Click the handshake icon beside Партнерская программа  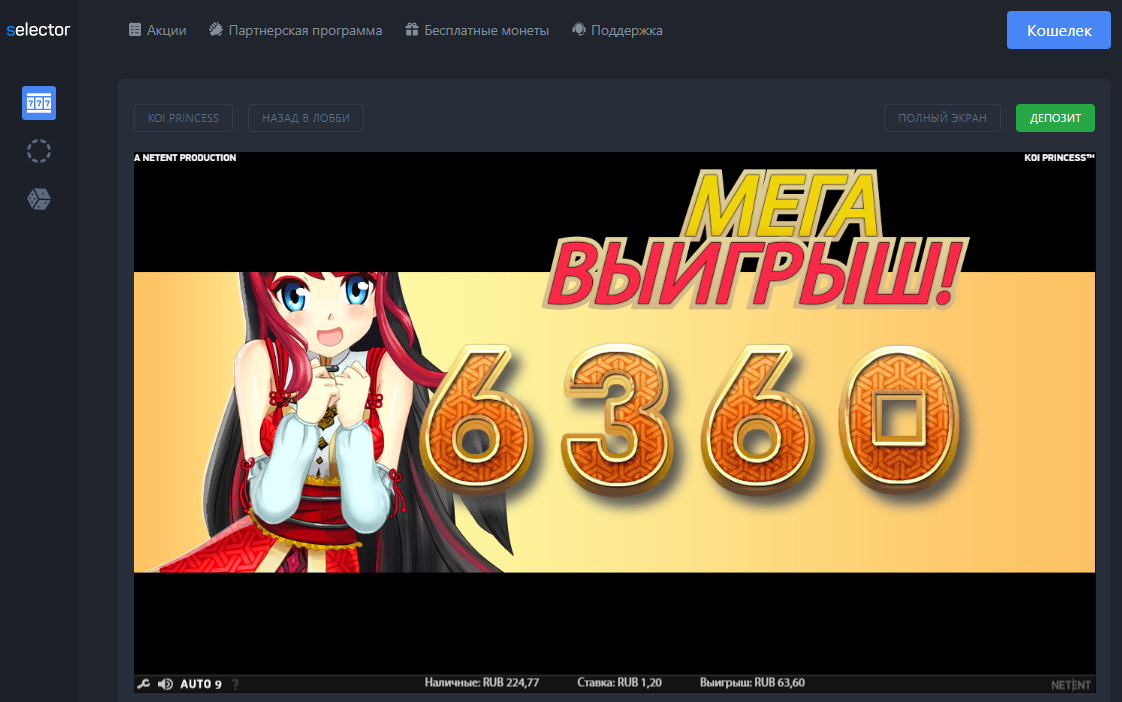coord(215,29)
